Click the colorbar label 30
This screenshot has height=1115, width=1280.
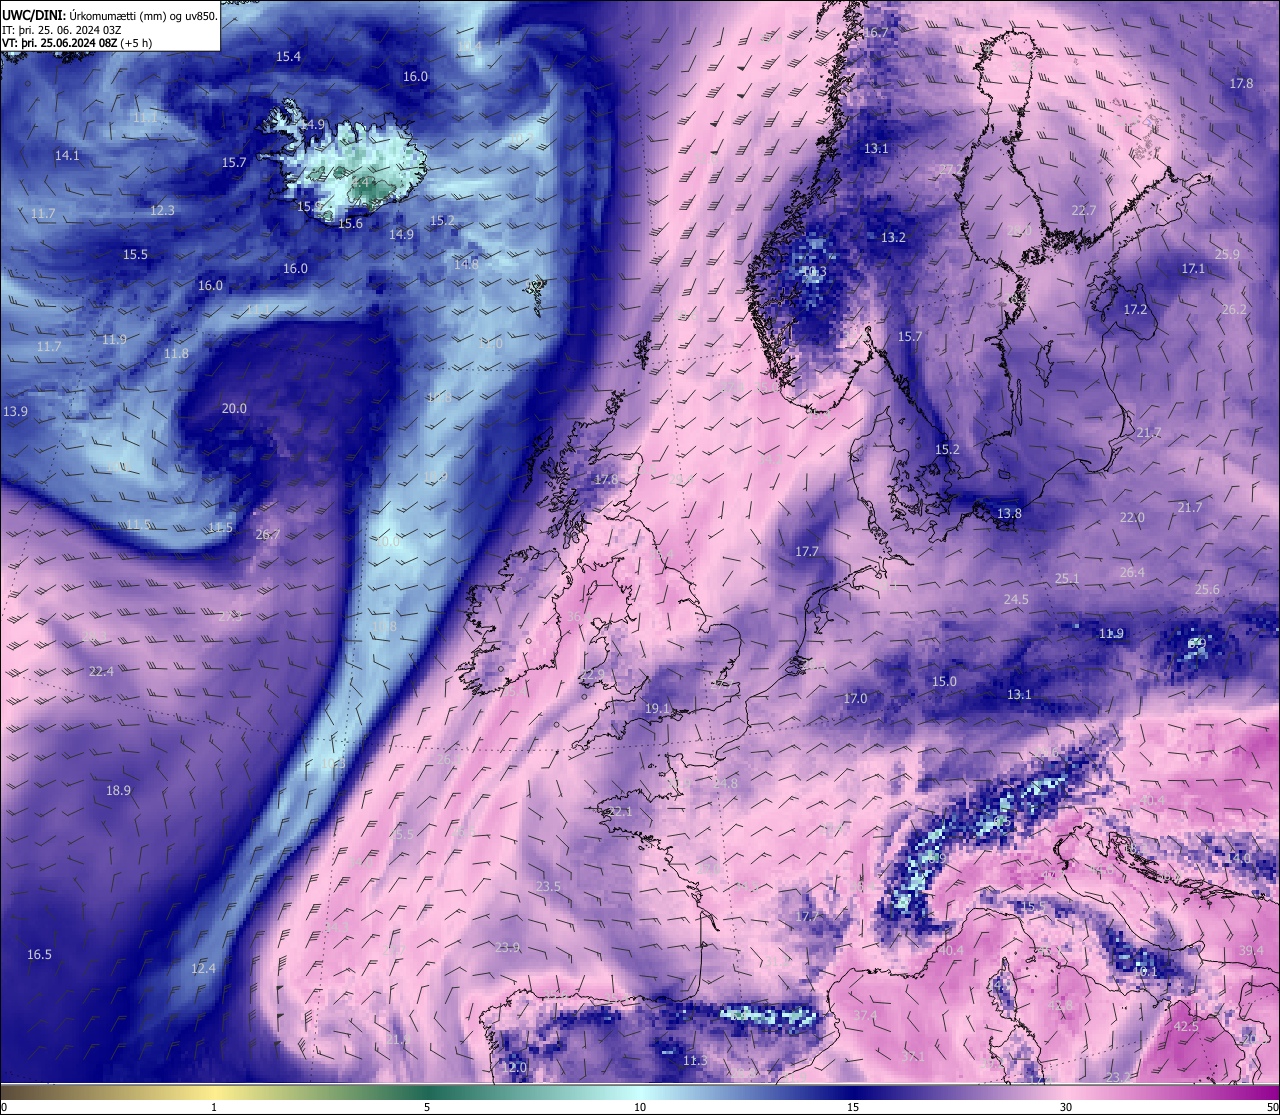click(1066, 1107)
